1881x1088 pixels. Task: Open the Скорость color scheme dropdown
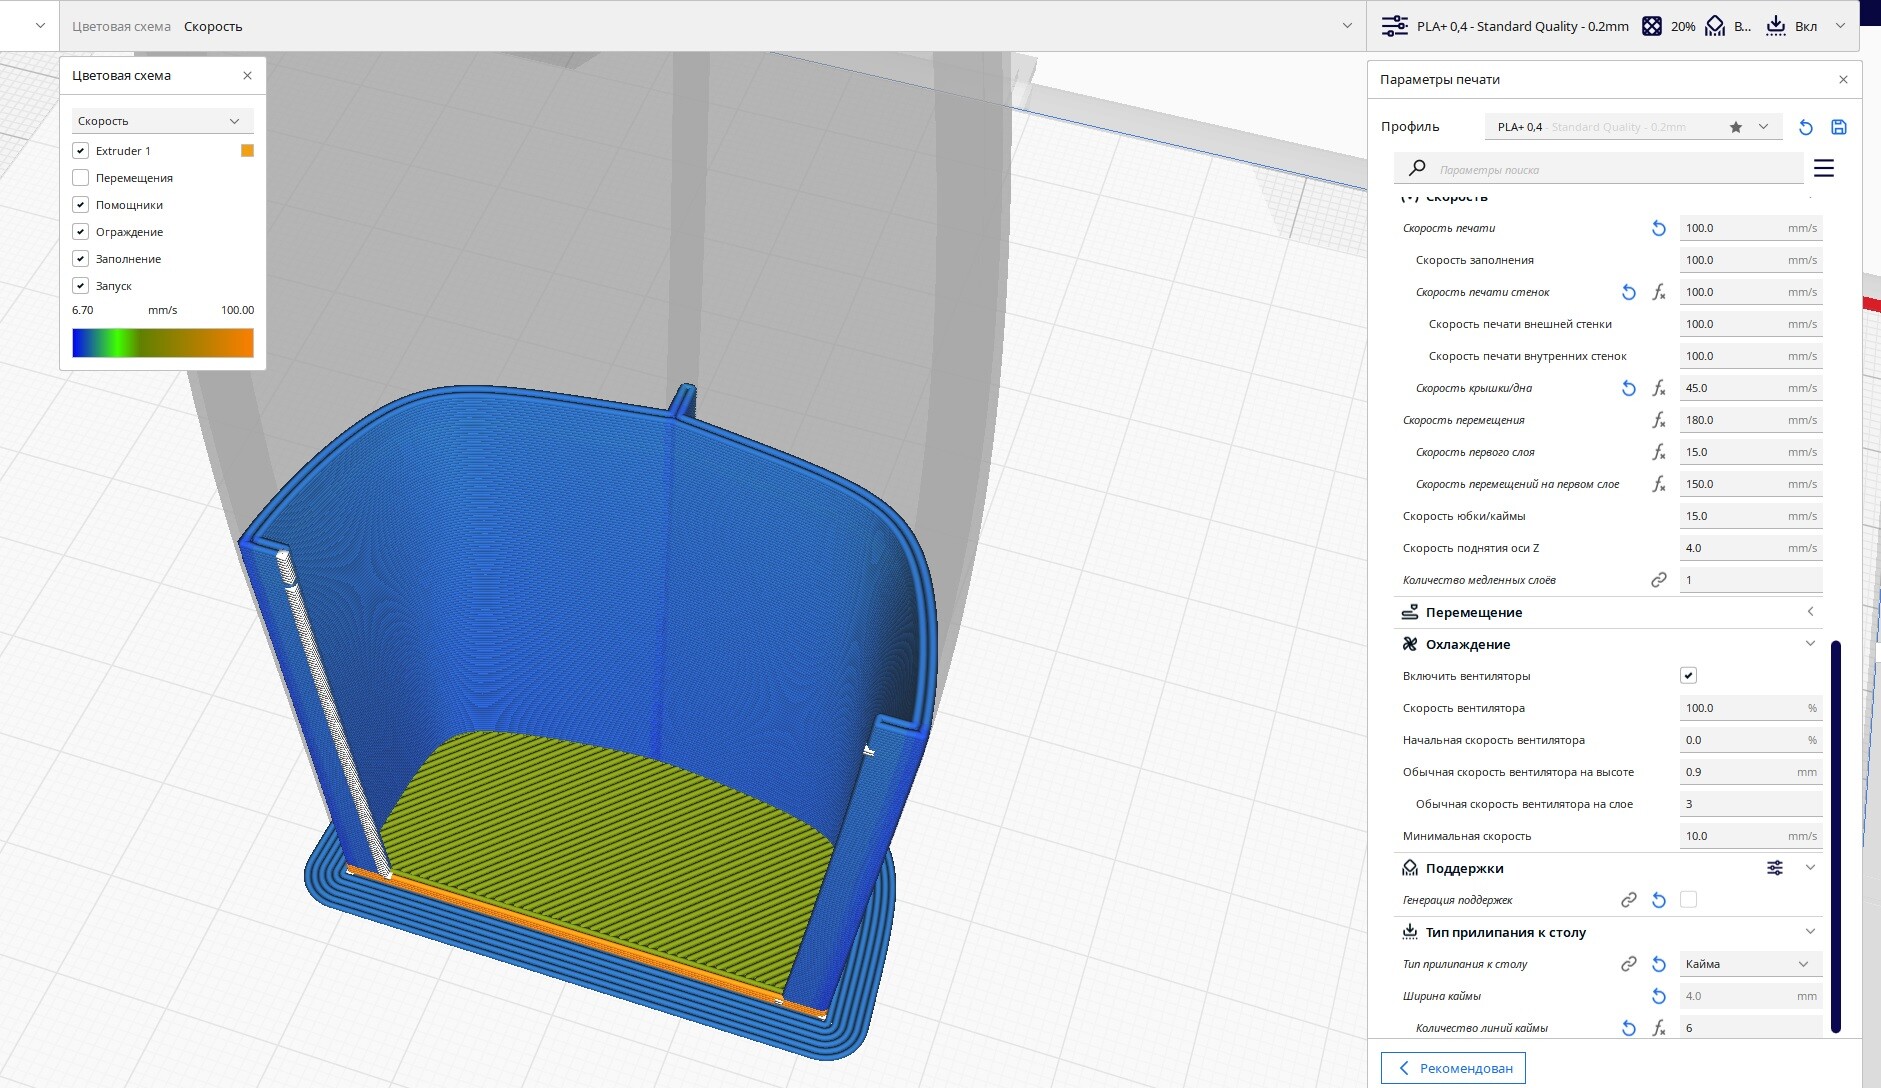point(160,121)
